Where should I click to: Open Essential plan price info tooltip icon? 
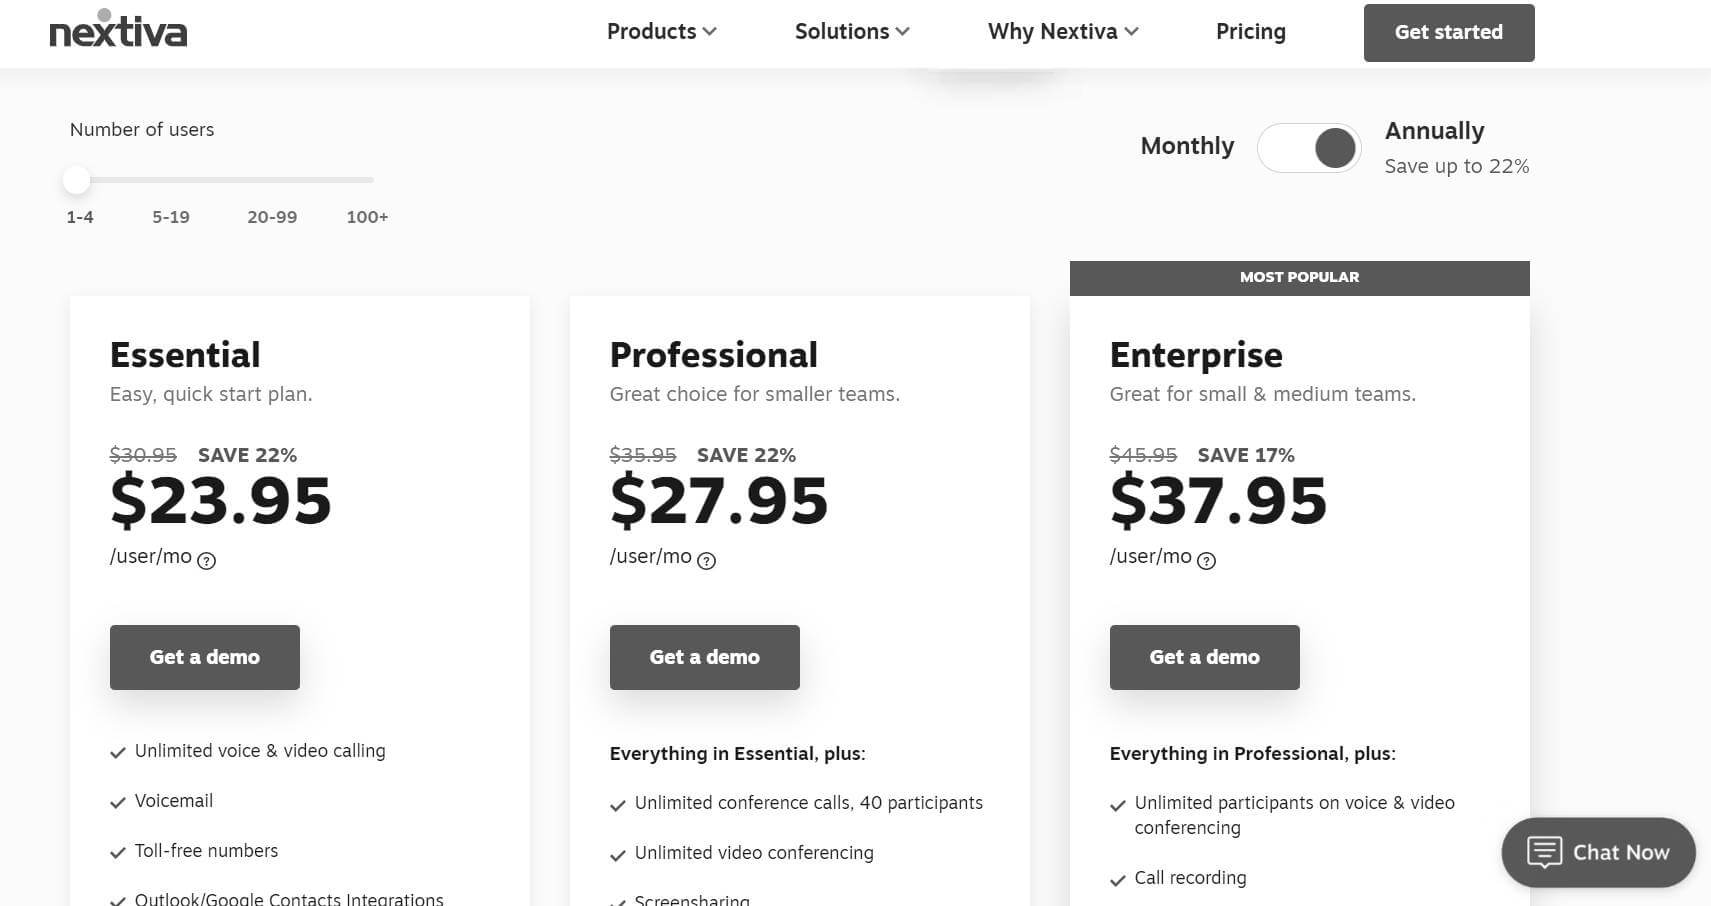[x=207, y=561]
